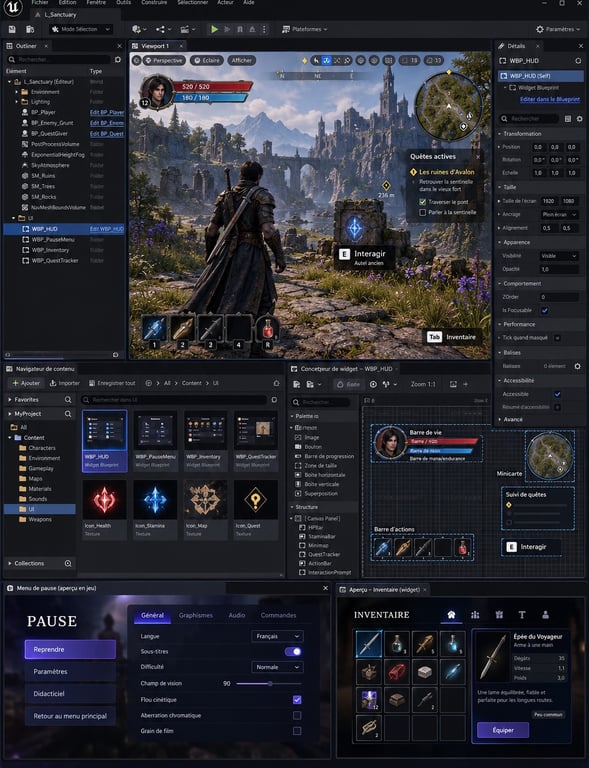Enable the Grain de film checkbox
The image size is (589, 768).
297,731
